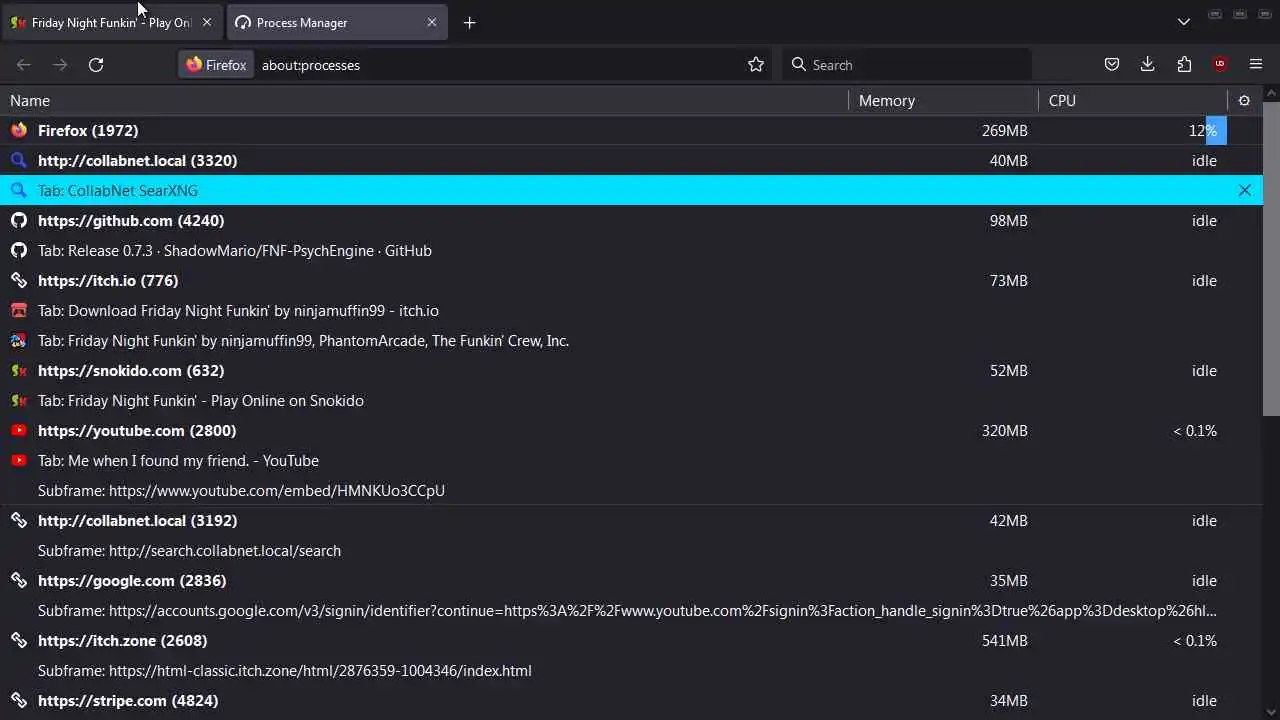Select the Firefox (1972) process row

(631, 130)
